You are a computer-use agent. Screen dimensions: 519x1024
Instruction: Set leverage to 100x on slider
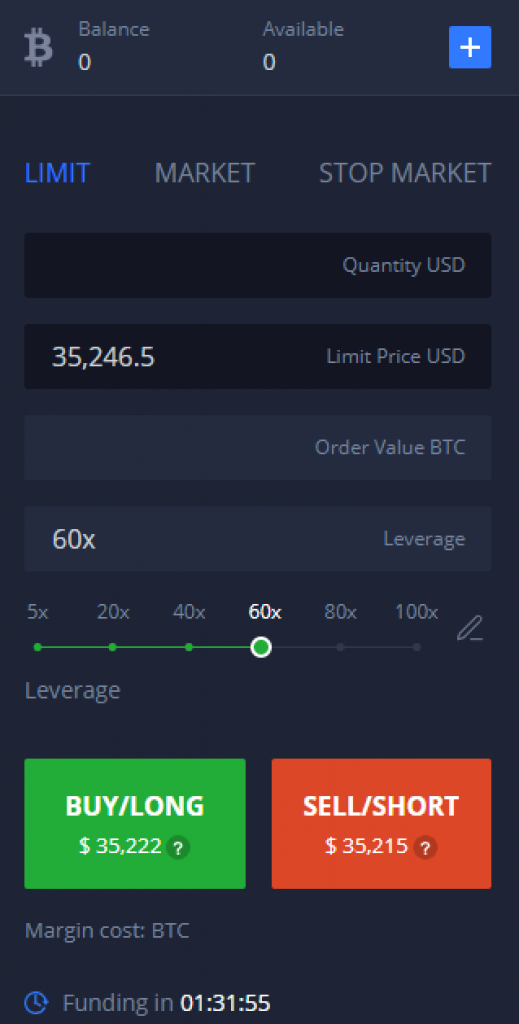(x=417, y=647)
